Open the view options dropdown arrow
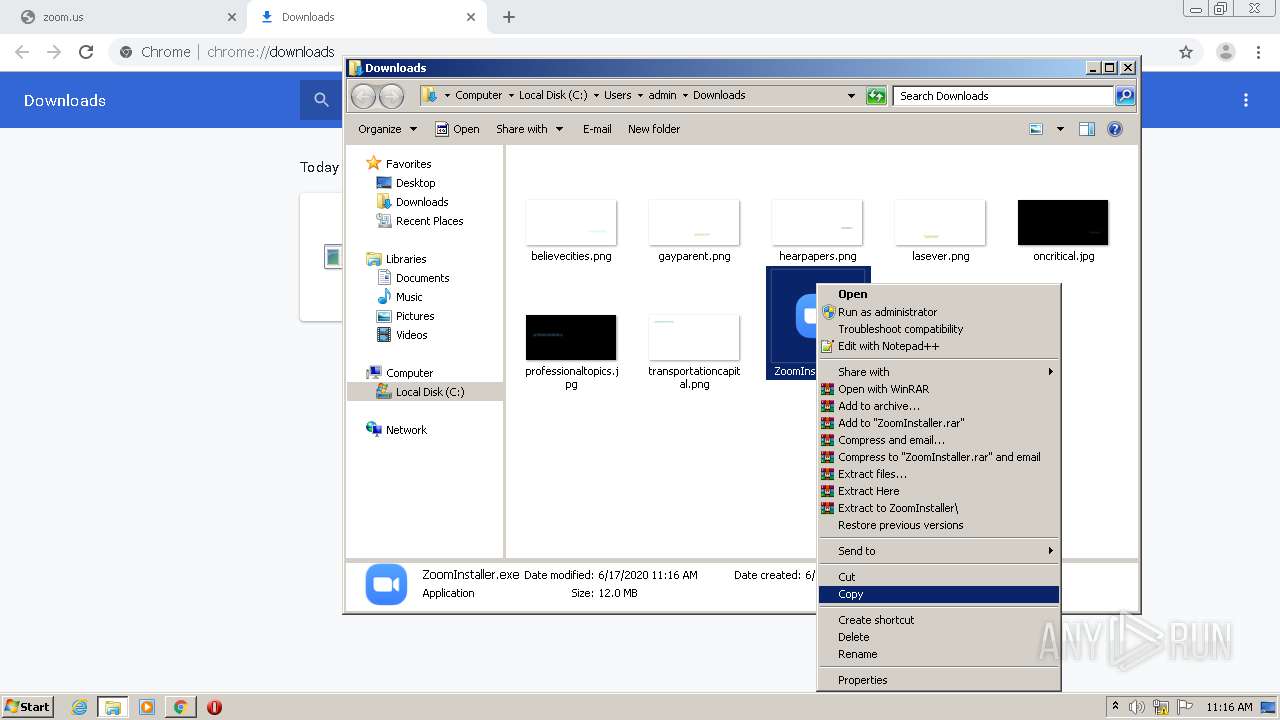The image size is (1280, 720). point(1060,129)
